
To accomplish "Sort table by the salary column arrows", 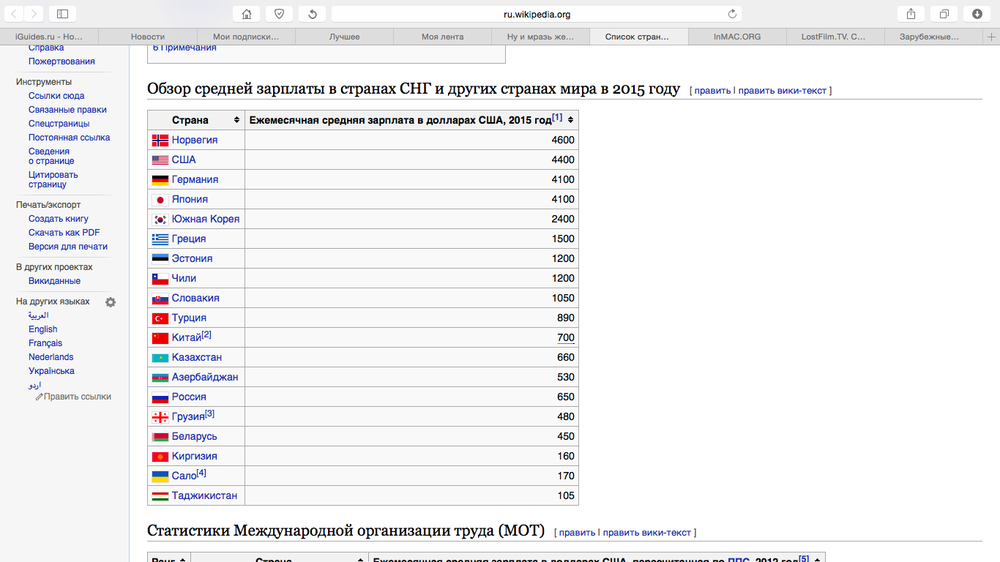I will click(570, 120).
